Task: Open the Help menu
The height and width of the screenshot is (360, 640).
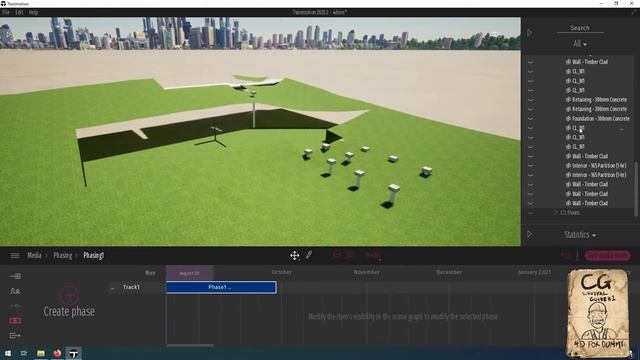Action: 33,12
